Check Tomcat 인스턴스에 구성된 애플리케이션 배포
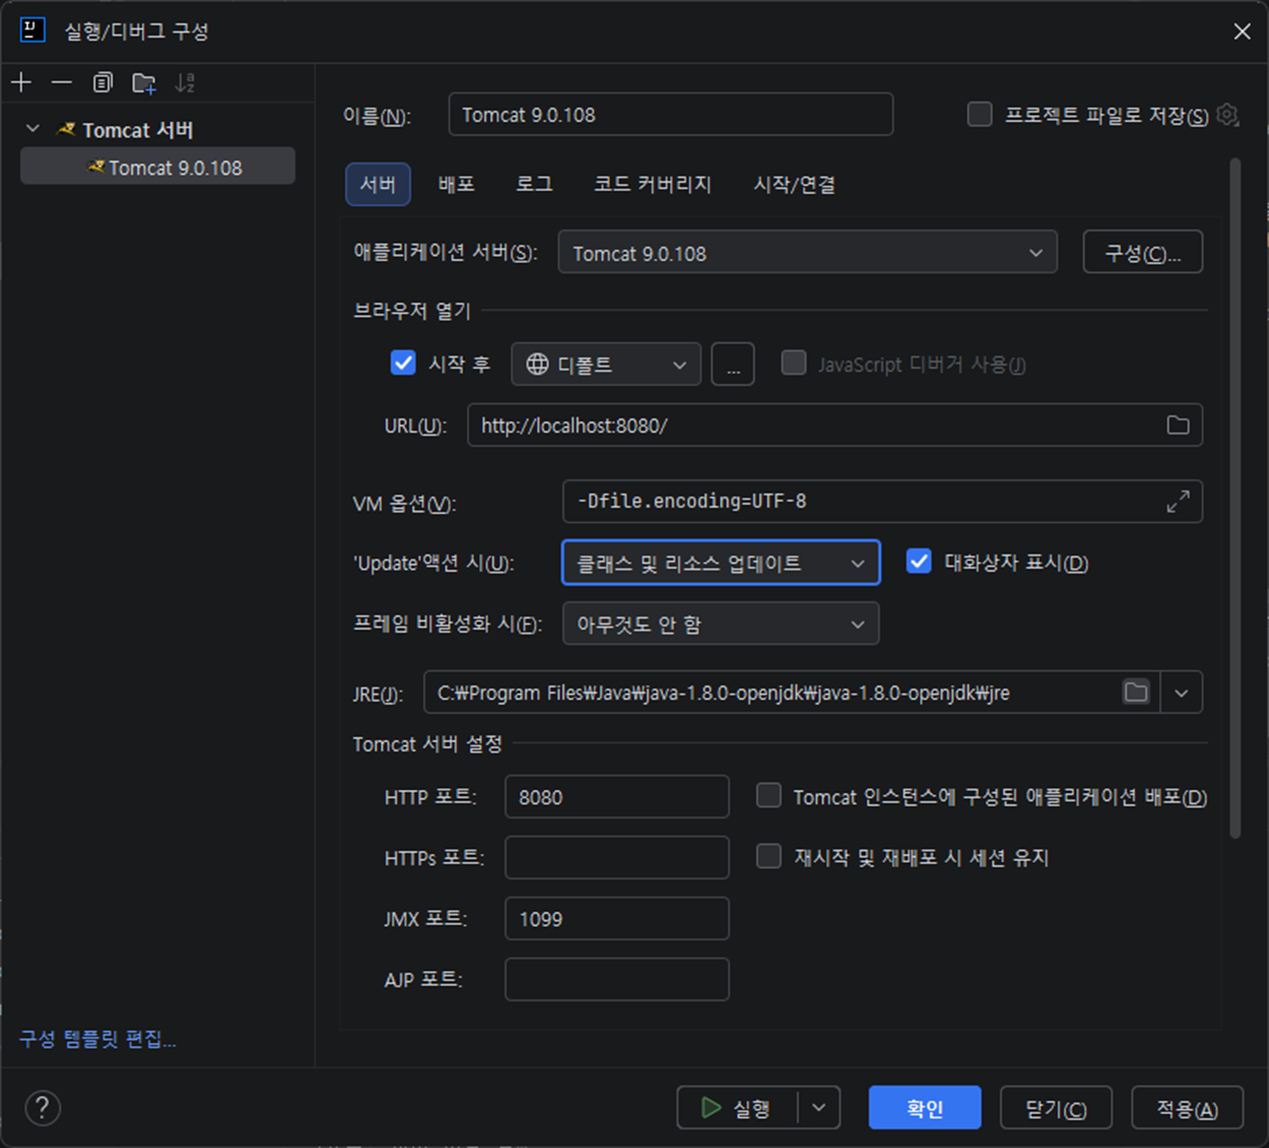Image resolution: width=1269 pixels, height=1148 pixels. point(769,796)
